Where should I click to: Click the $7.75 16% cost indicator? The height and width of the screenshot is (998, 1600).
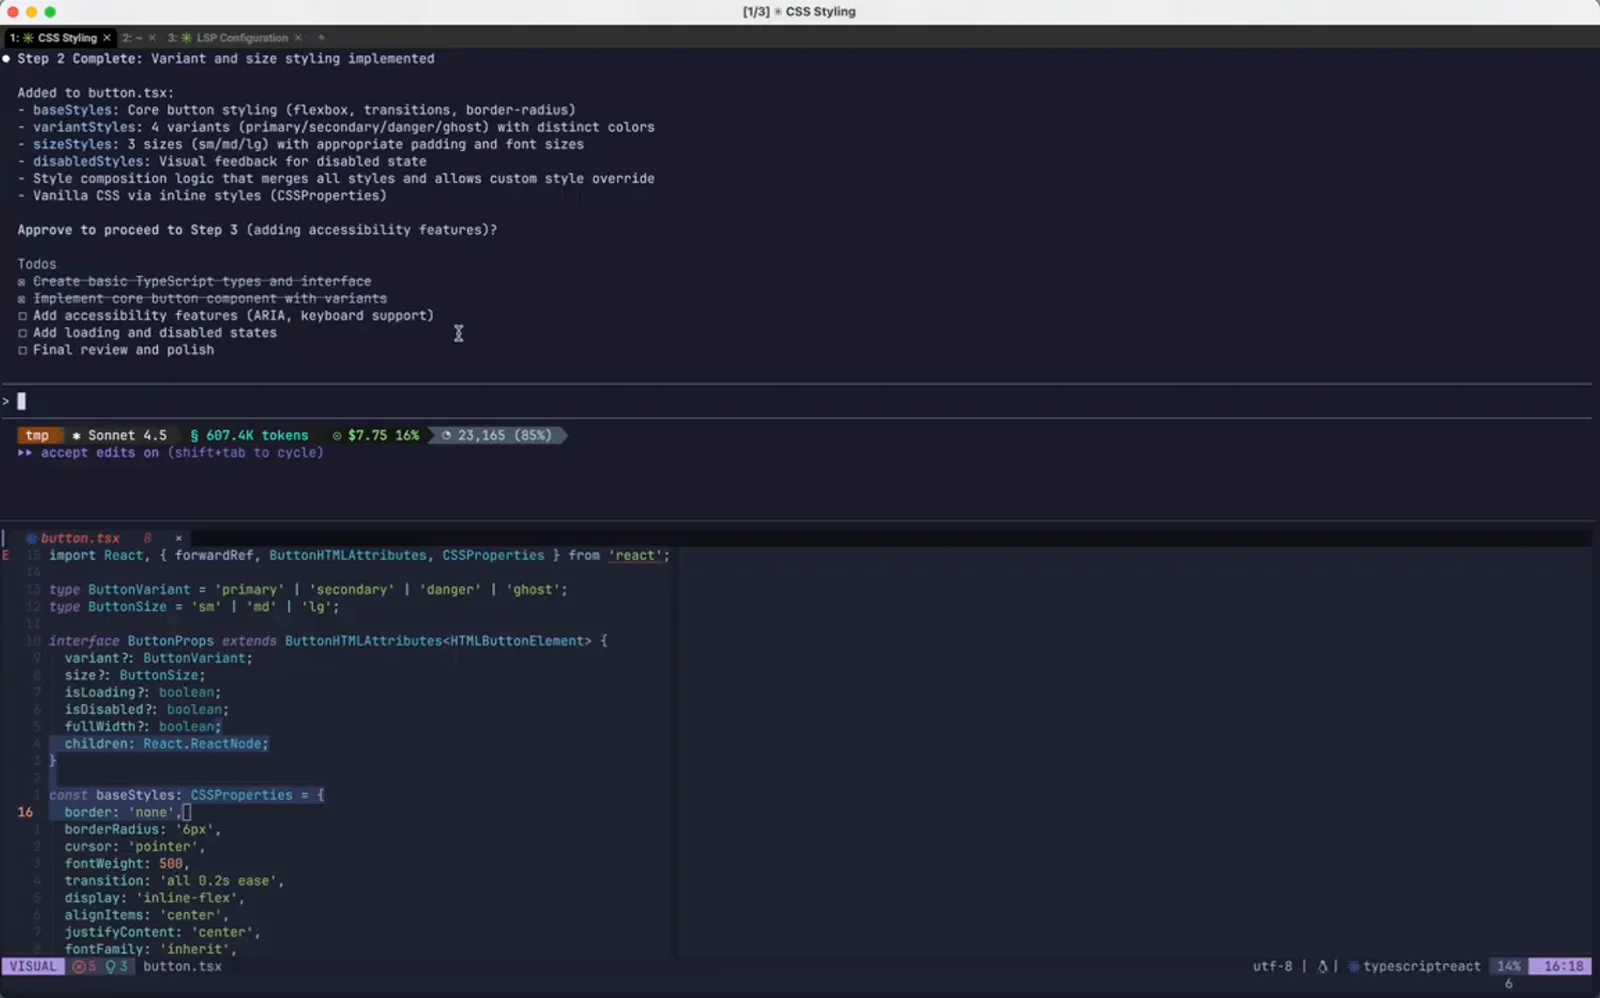(x=376, y=435)
